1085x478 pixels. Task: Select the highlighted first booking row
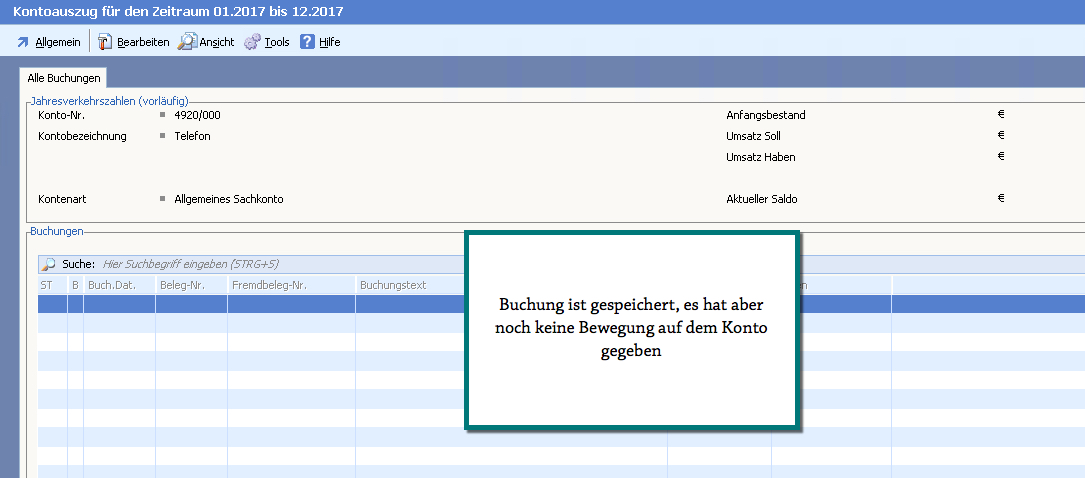[x=250, y=304]
